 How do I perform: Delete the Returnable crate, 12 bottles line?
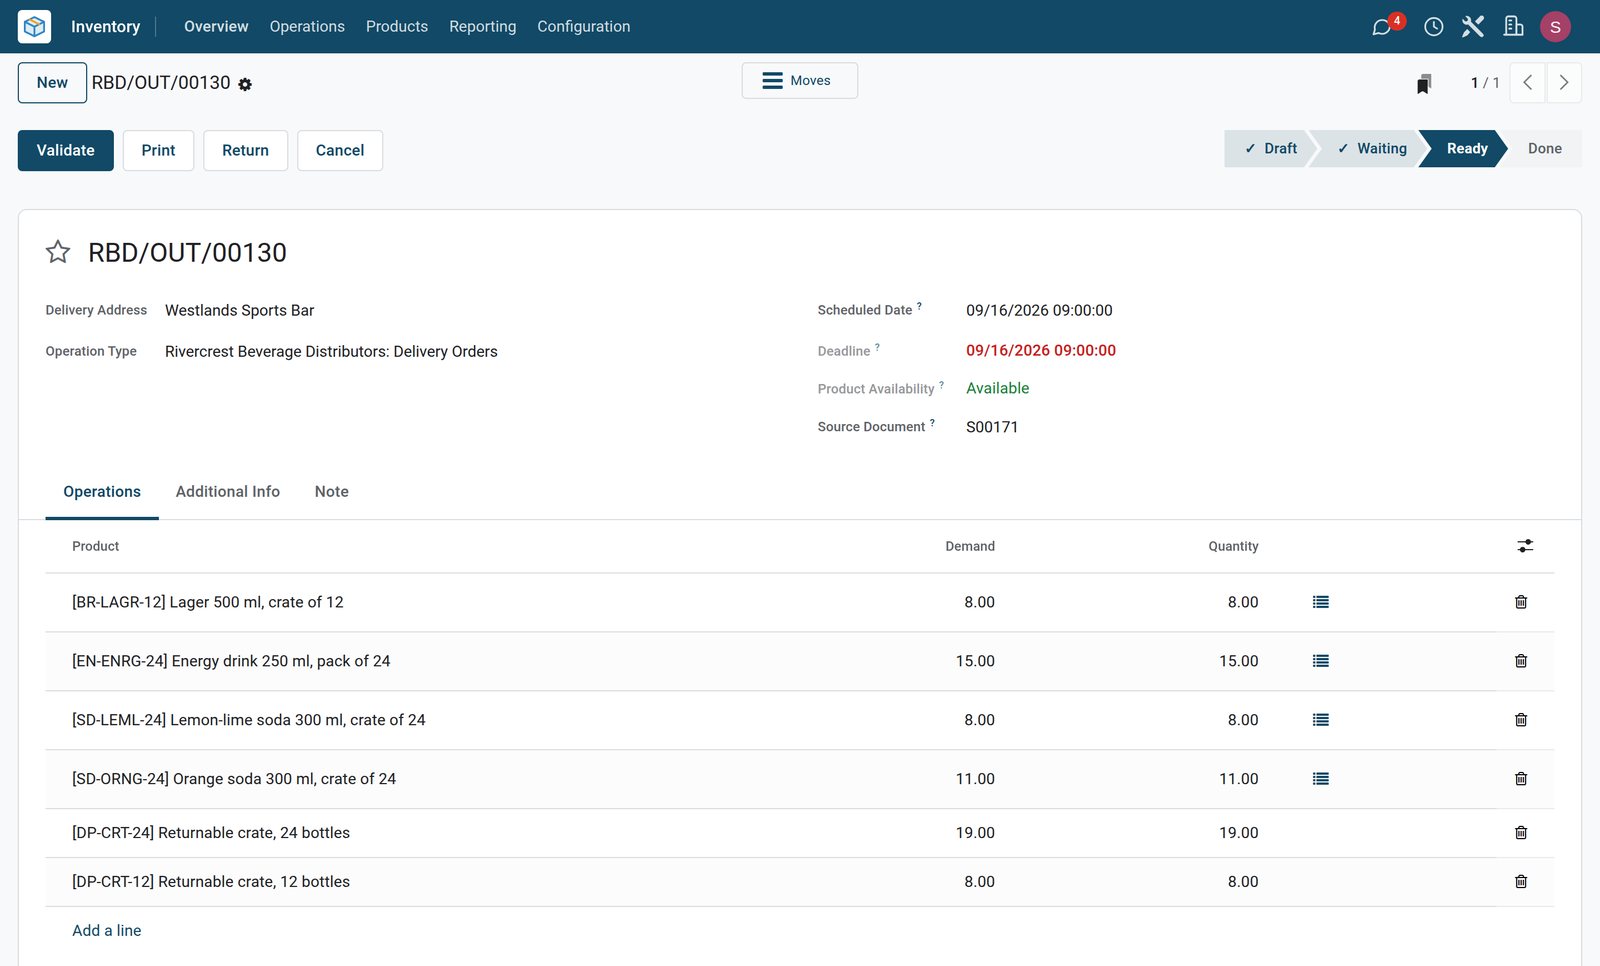tap(1521, 882)
